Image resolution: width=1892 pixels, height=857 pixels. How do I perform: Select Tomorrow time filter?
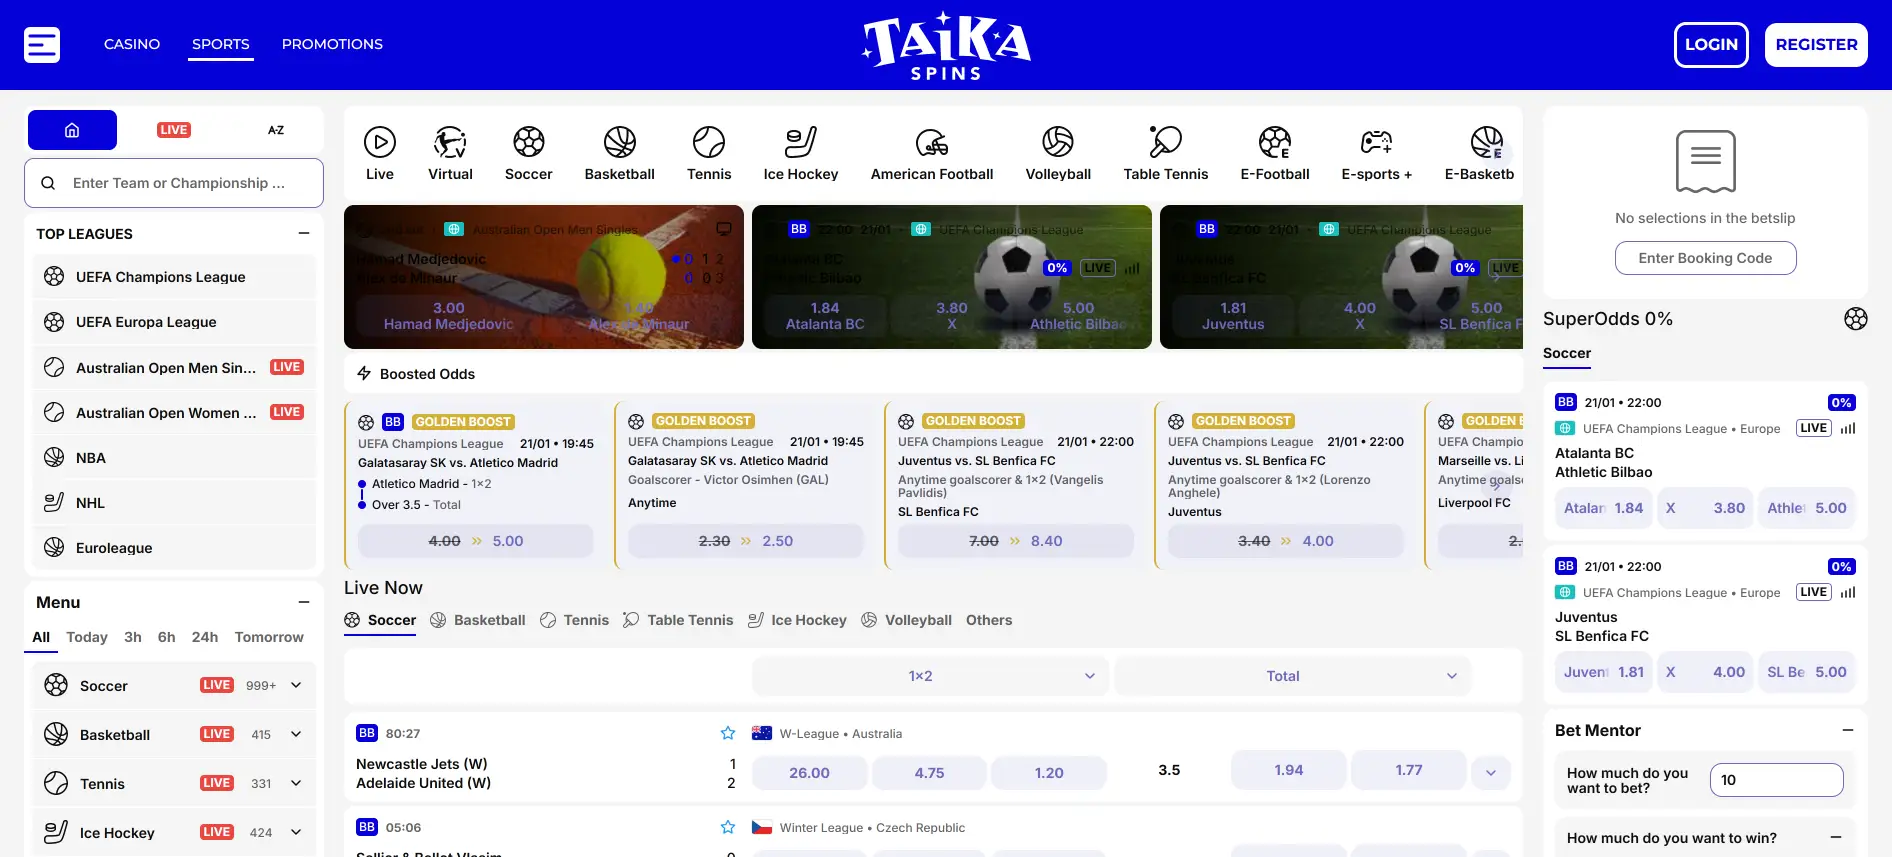[269, 637]
